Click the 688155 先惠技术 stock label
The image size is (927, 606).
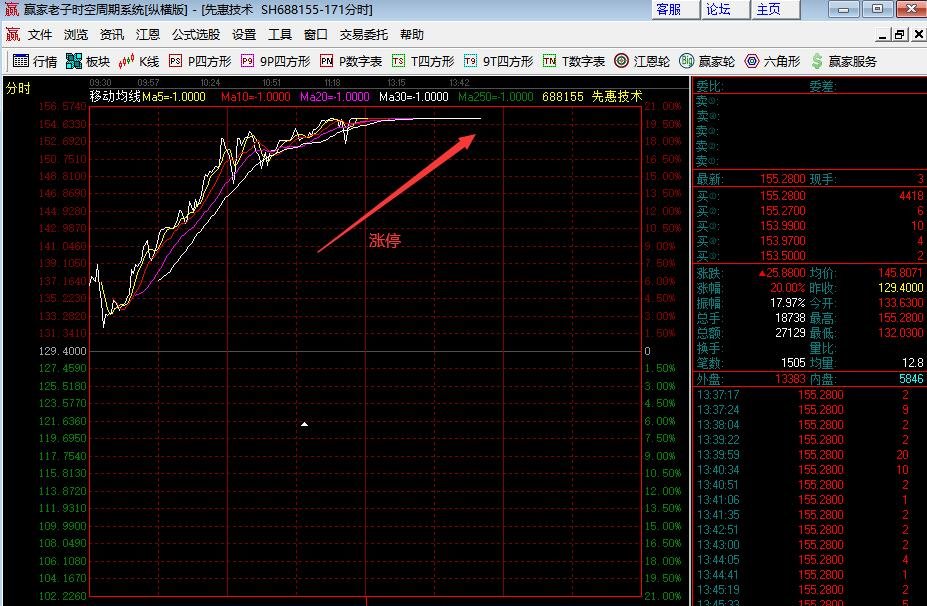click(x=592, y=96)
